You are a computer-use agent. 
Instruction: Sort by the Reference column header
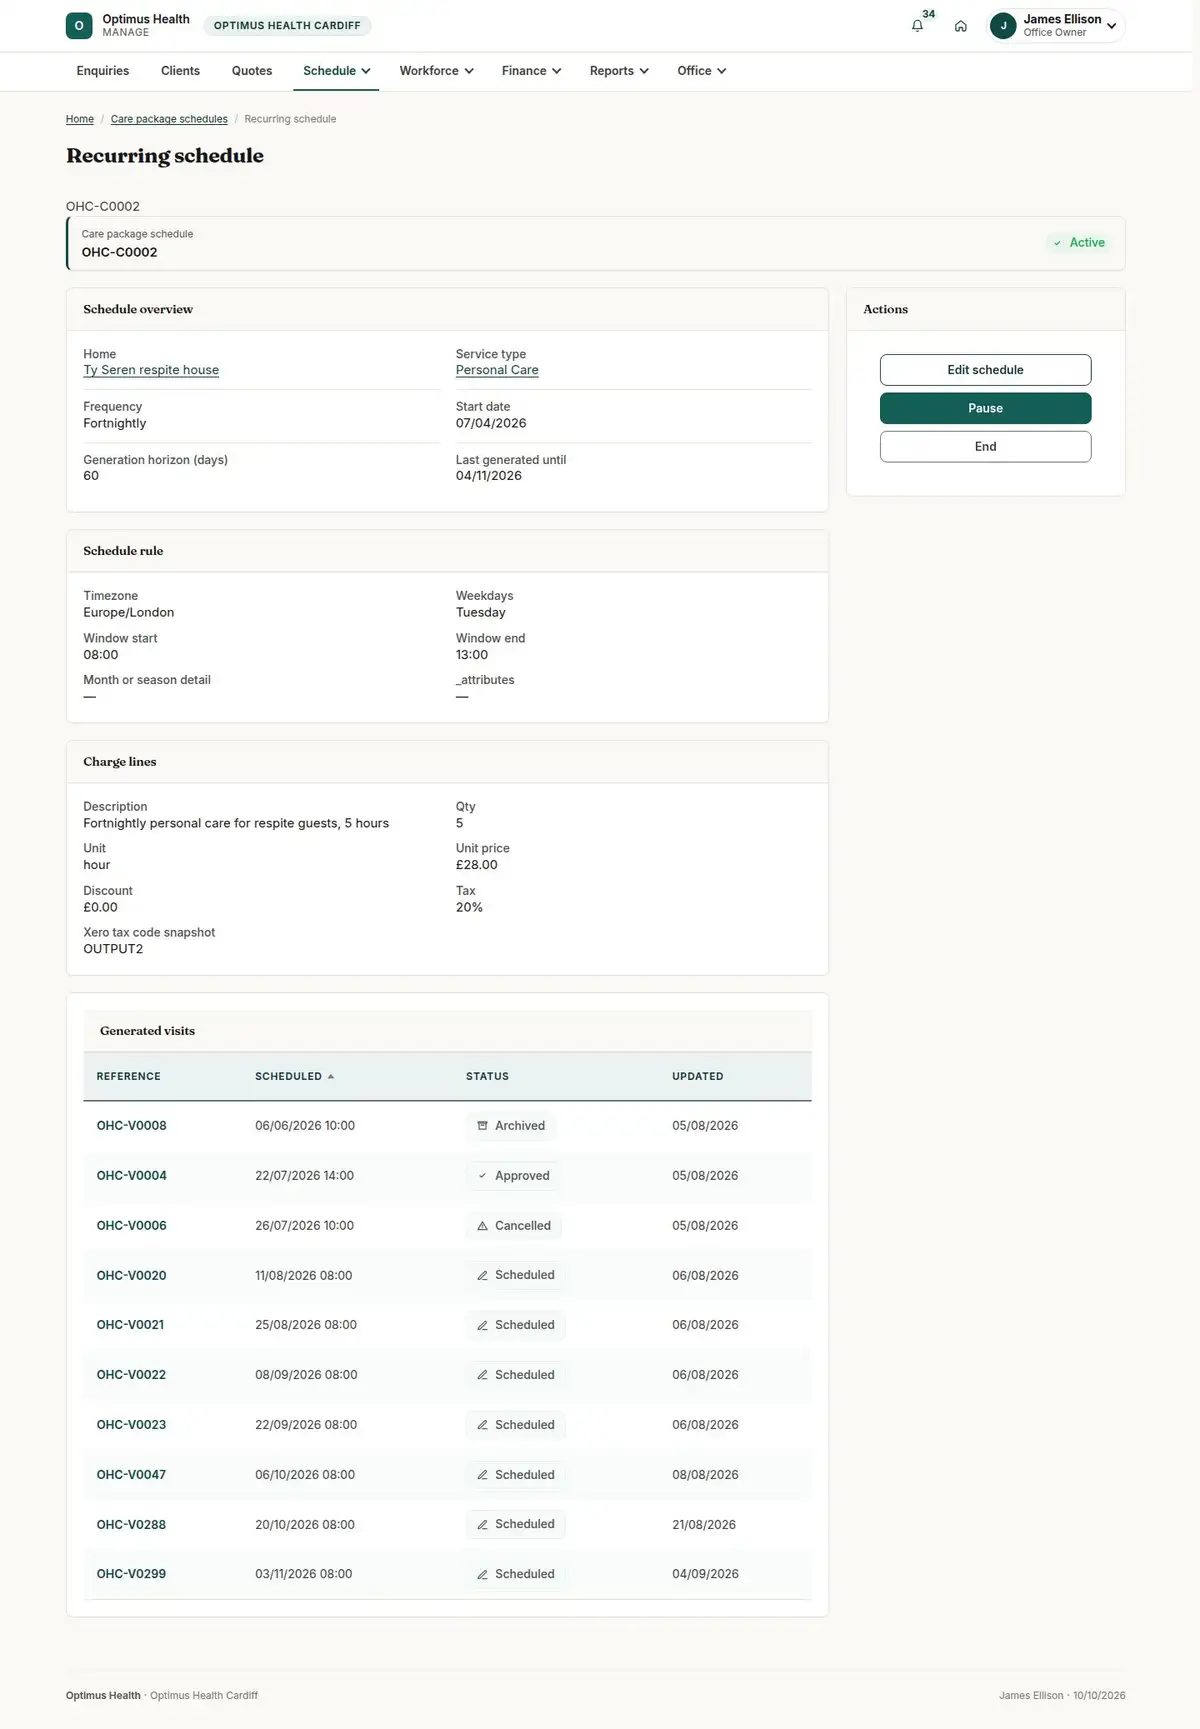129,1077
